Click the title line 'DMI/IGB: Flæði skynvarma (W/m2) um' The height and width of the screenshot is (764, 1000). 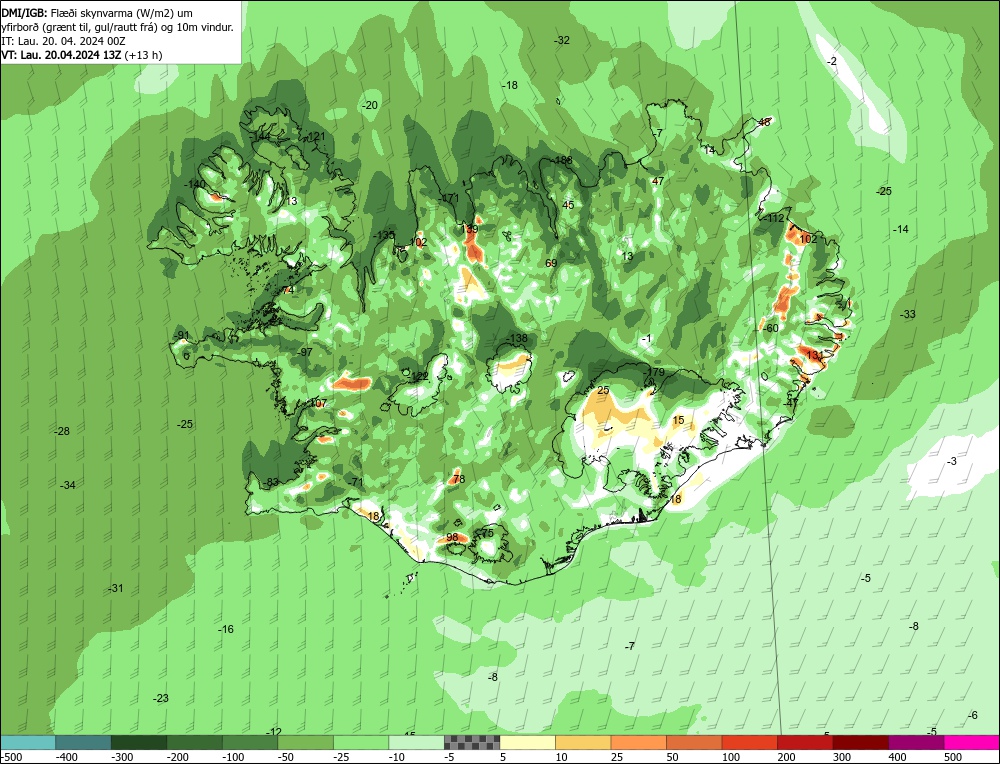point(97,13)
